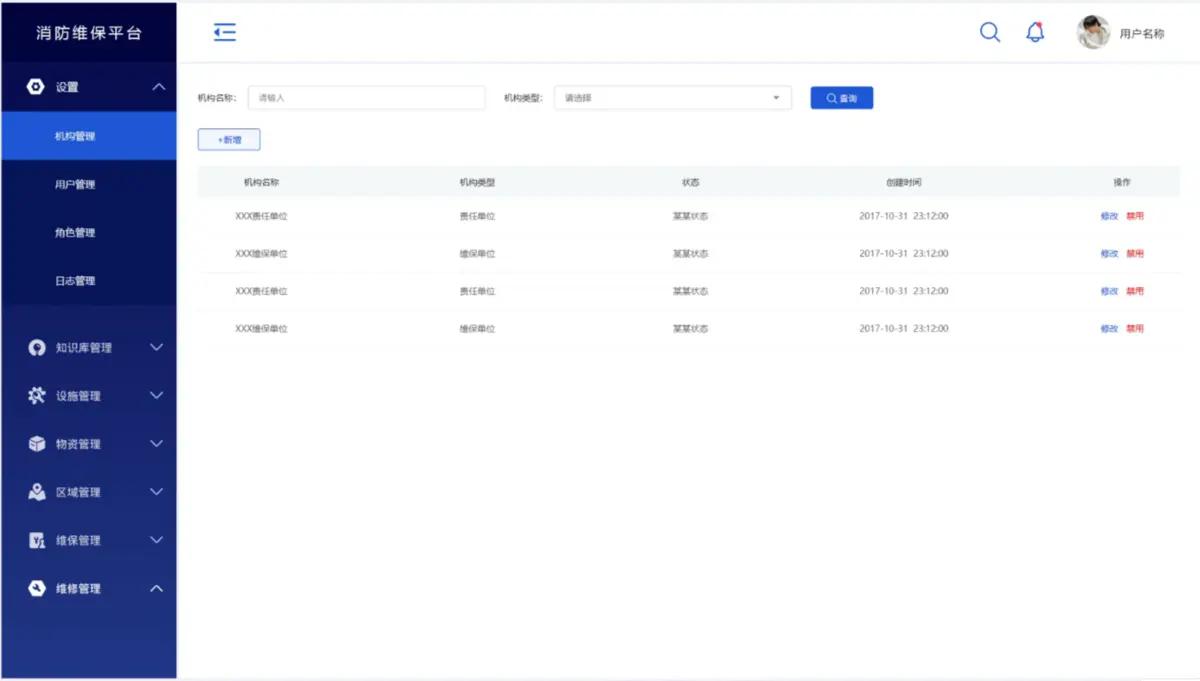Click the 设施管理 gear icon
Viewport: 1200px width, 681px height.
point(37,396)
